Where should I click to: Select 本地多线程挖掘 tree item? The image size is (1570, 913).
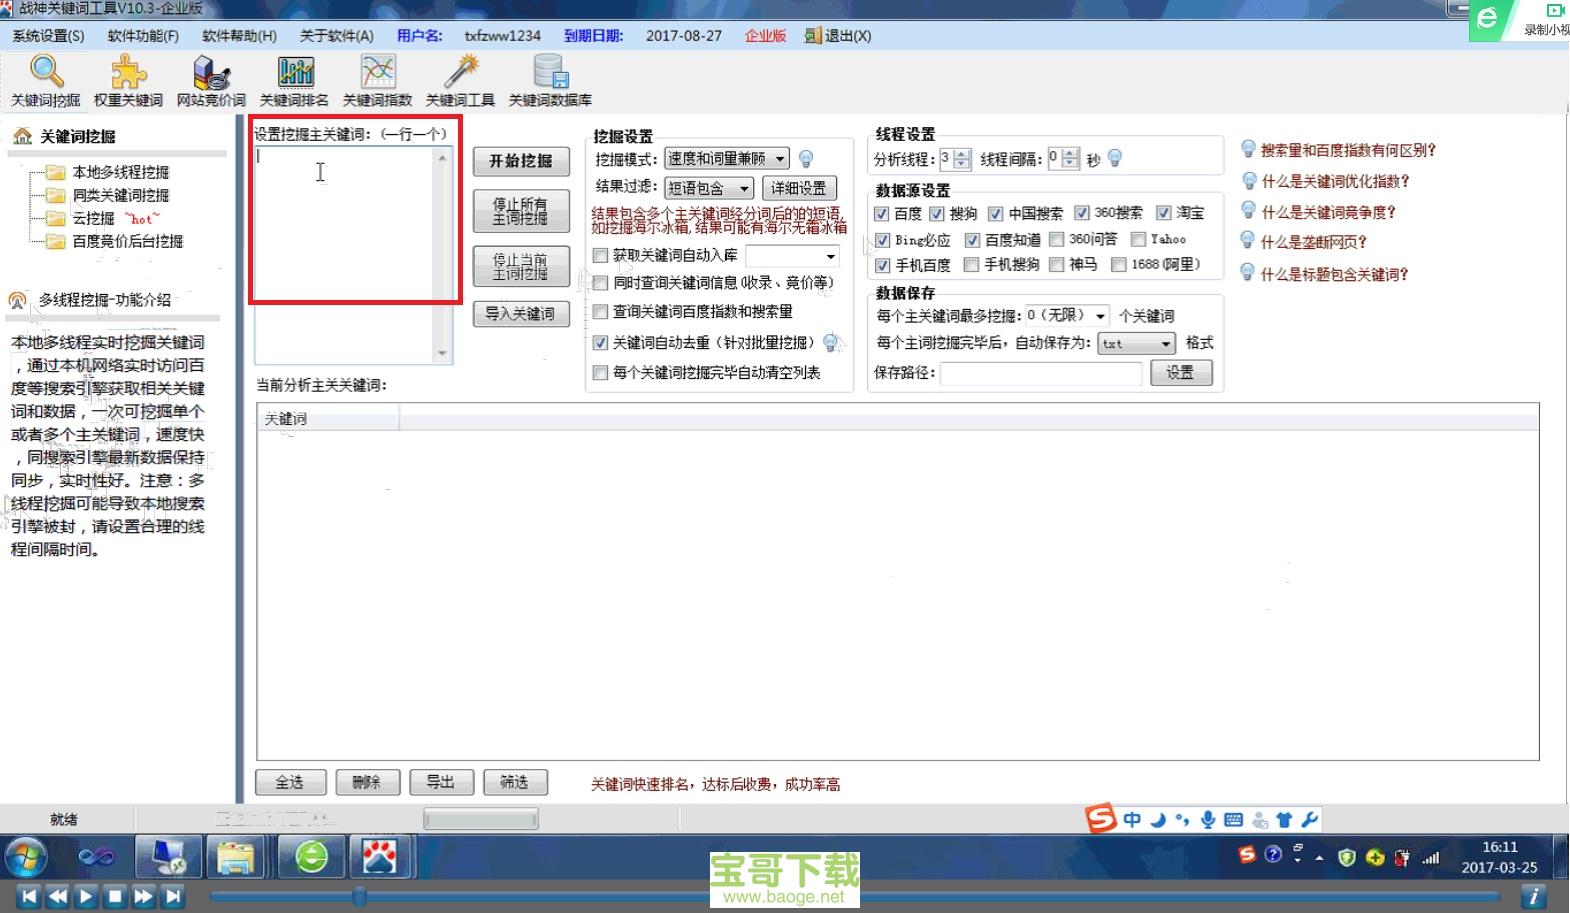click(120, 172)
